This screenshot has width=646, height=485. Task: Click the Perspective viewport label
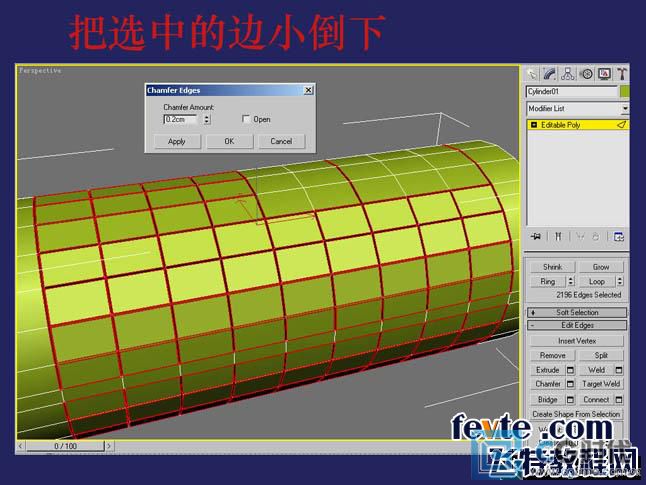(40, 71)
